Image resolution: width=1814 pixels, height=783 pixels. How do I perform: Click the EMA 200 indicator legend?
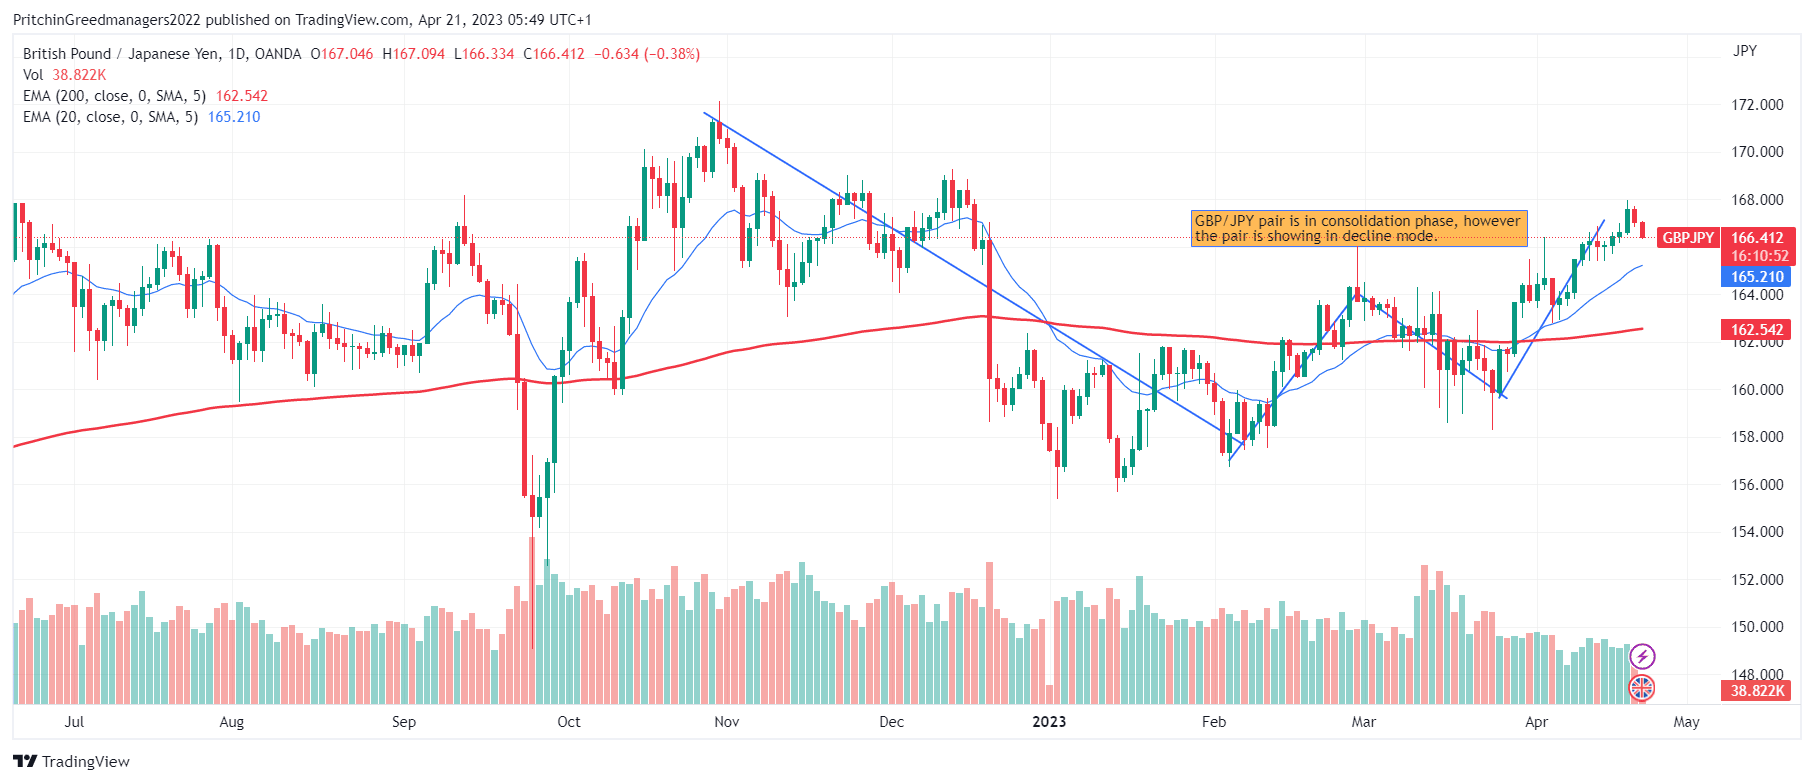[145, 96]
